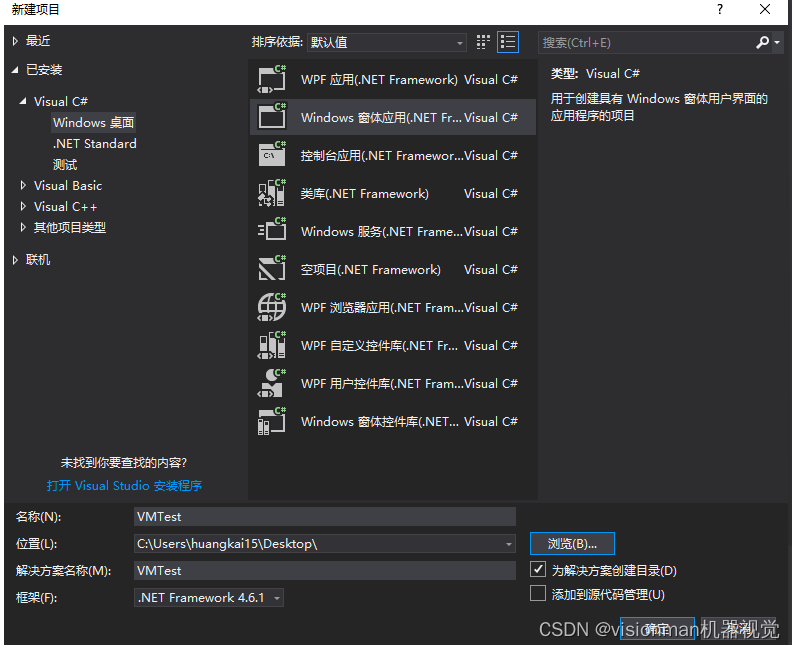Click the 搜索(Ctrl+E) search box

(646, 43)
